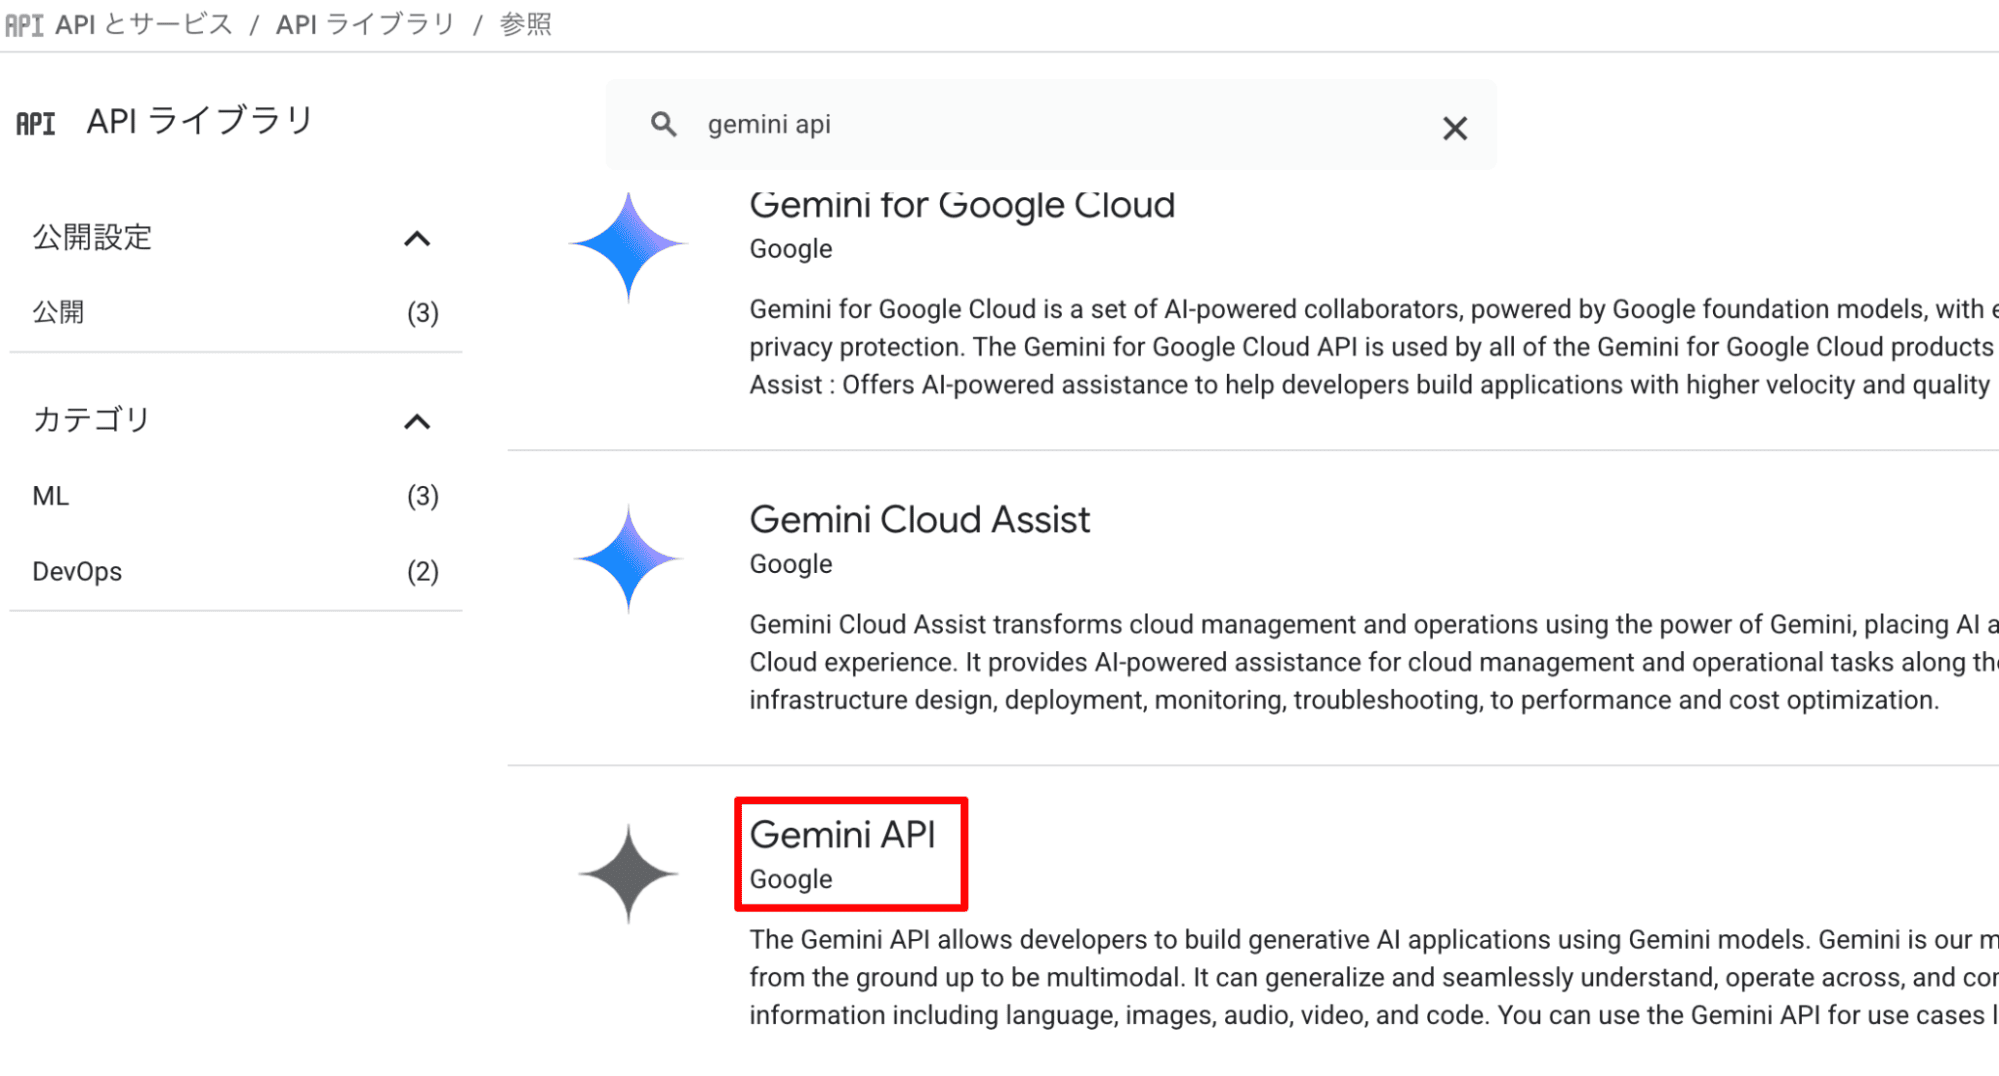Screen dimensions: 1999x1076
Task: Click the Gemini for Google Cloud description text
Action: pos(1373,347)
